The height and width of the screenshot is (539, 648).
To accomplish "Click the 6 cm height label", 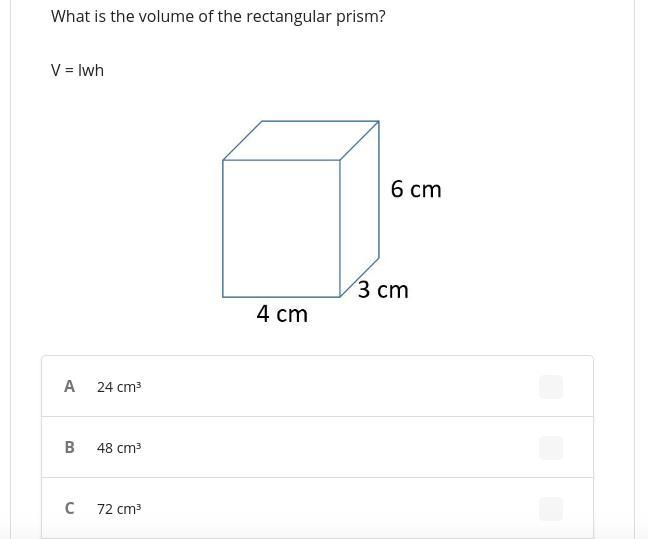I will click(416, 189).
